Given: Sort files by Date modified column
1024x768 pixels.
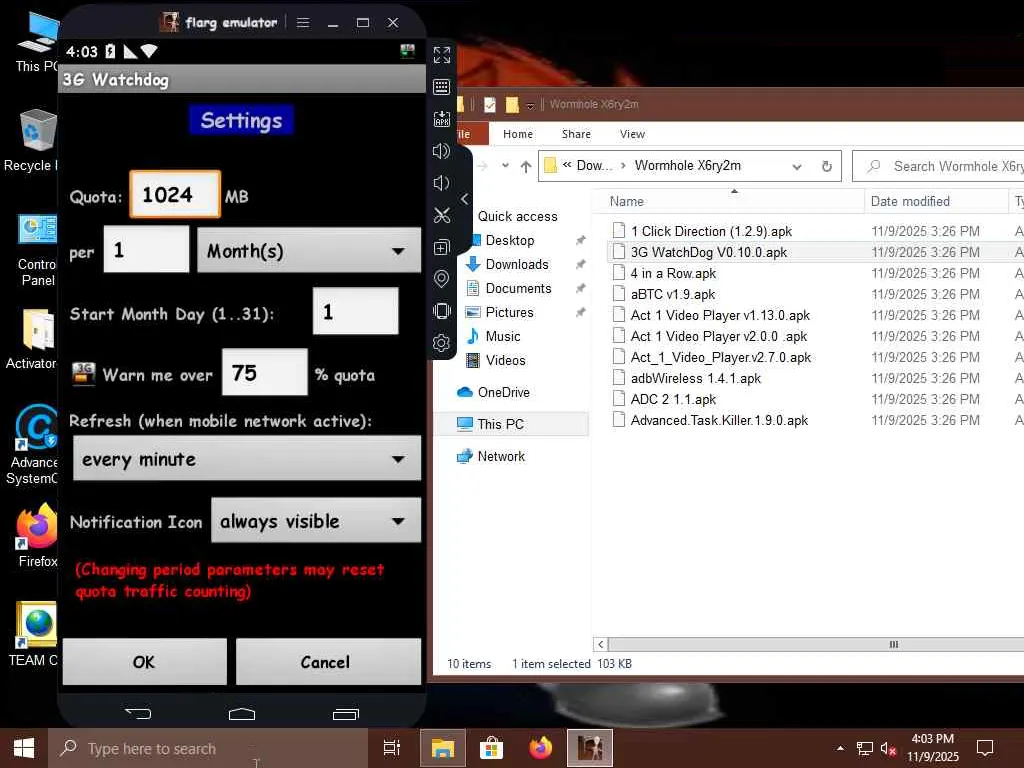Looking at the screenshot, I should [935, 201].
